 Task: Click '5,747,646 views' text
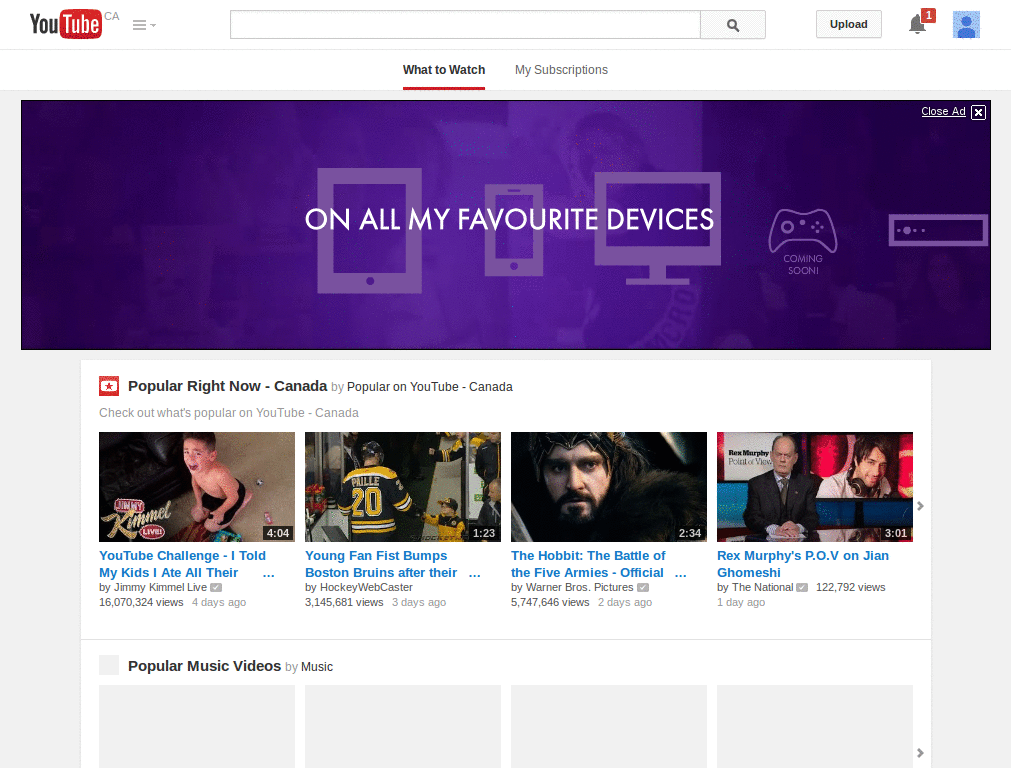coord(550,602)
